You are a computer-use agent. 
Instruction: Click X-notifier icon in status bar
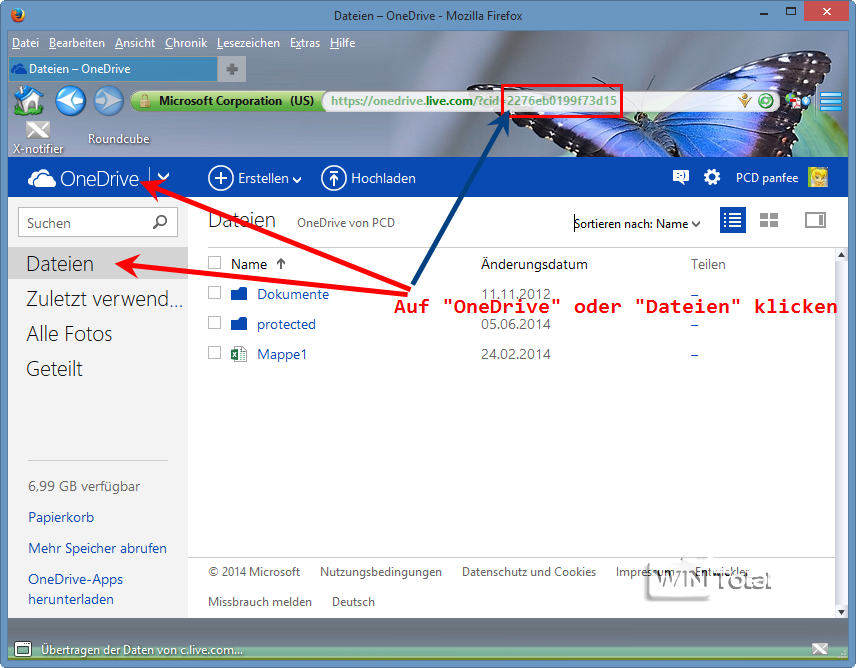pyautogui.click(x=820, y=649)
